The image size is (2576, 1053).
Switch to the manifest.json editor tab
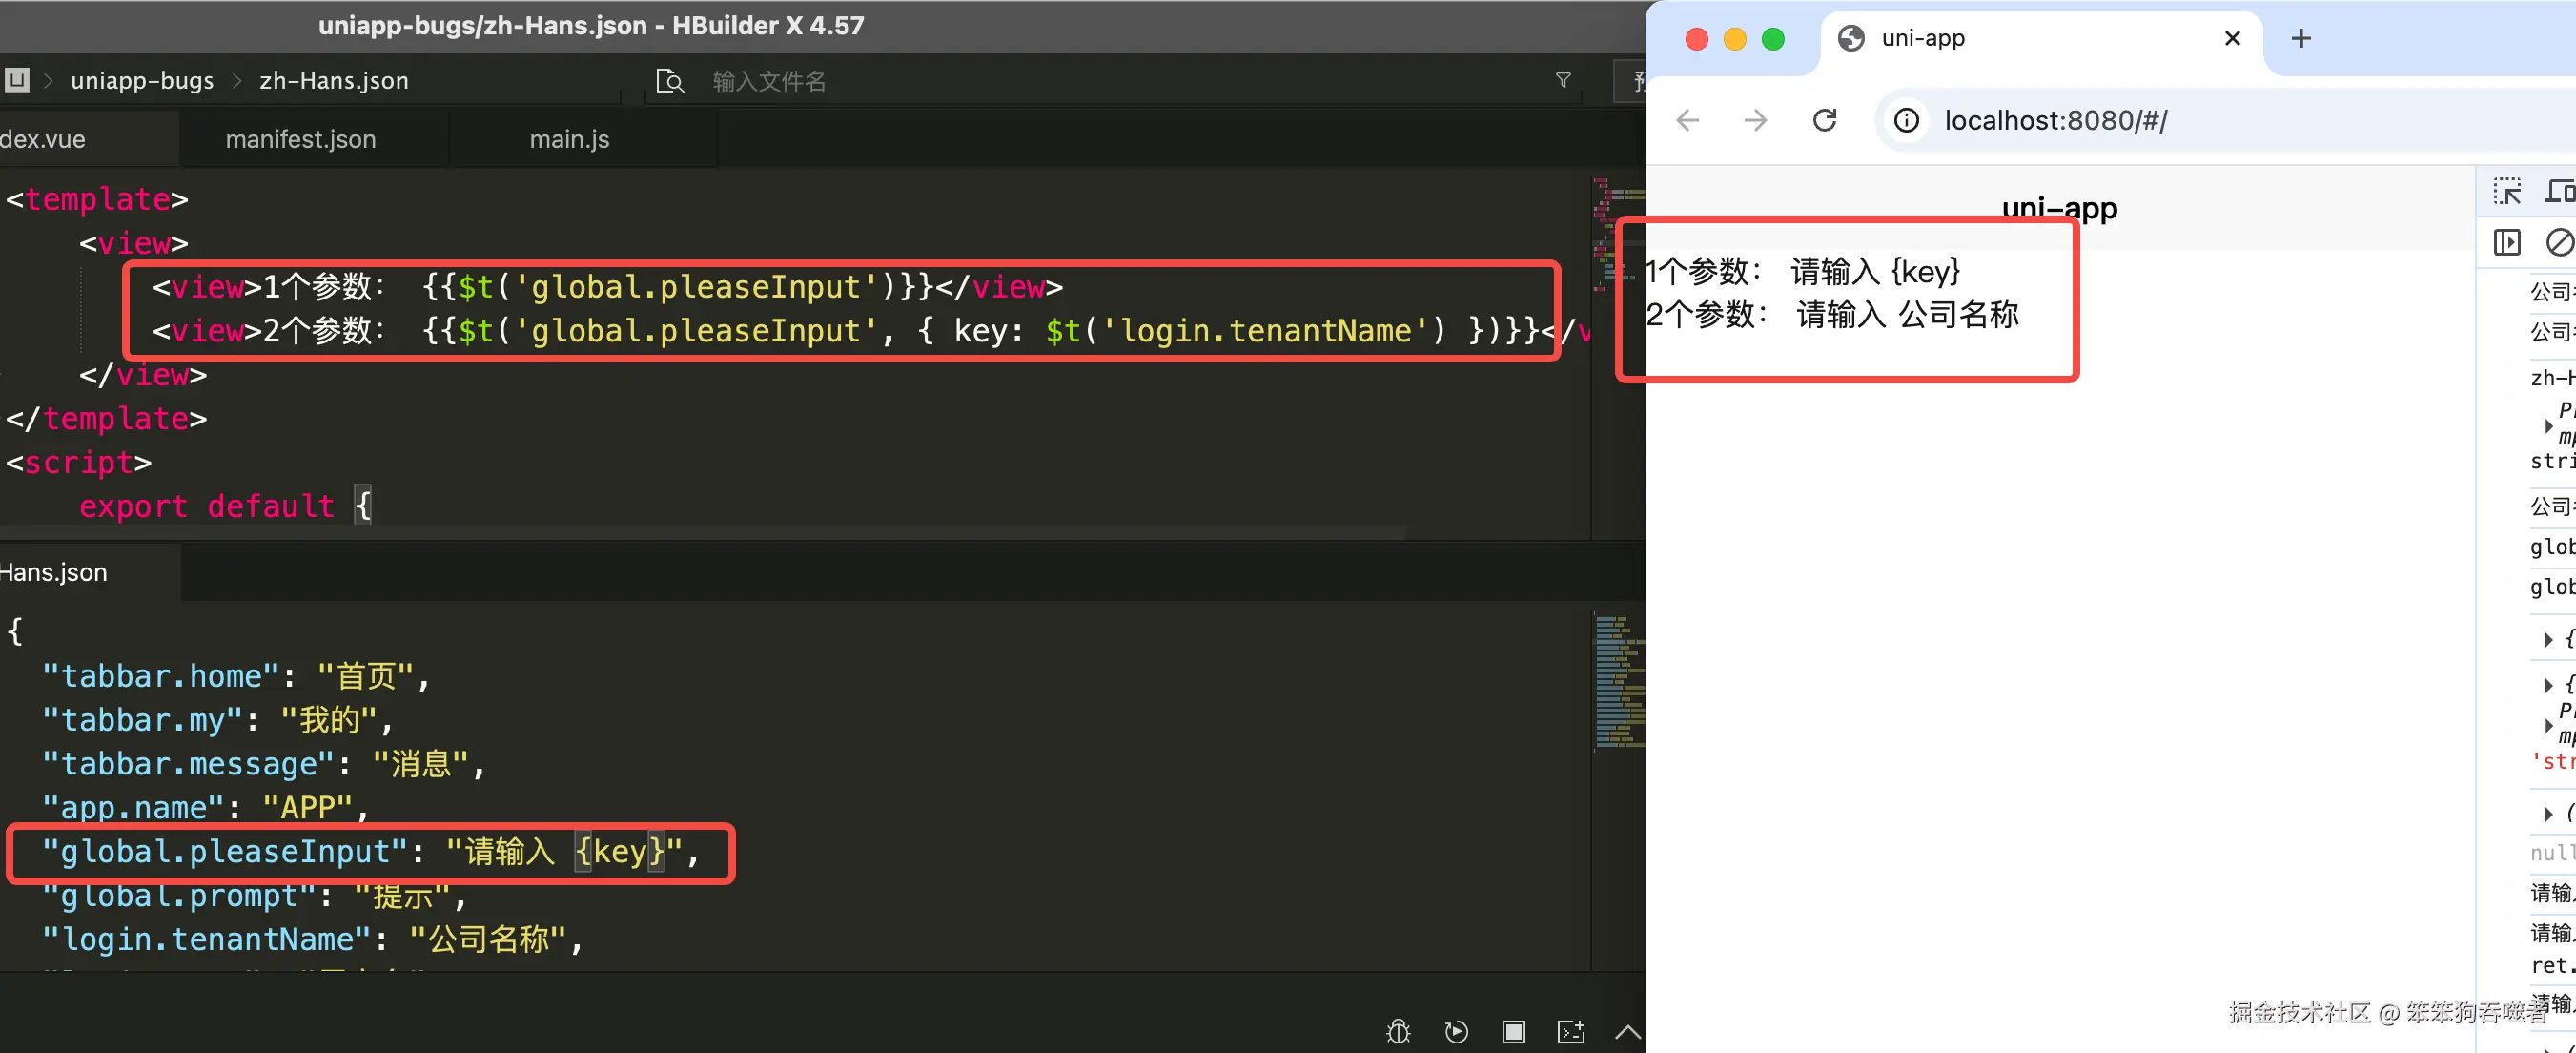[x=300, y=139]
